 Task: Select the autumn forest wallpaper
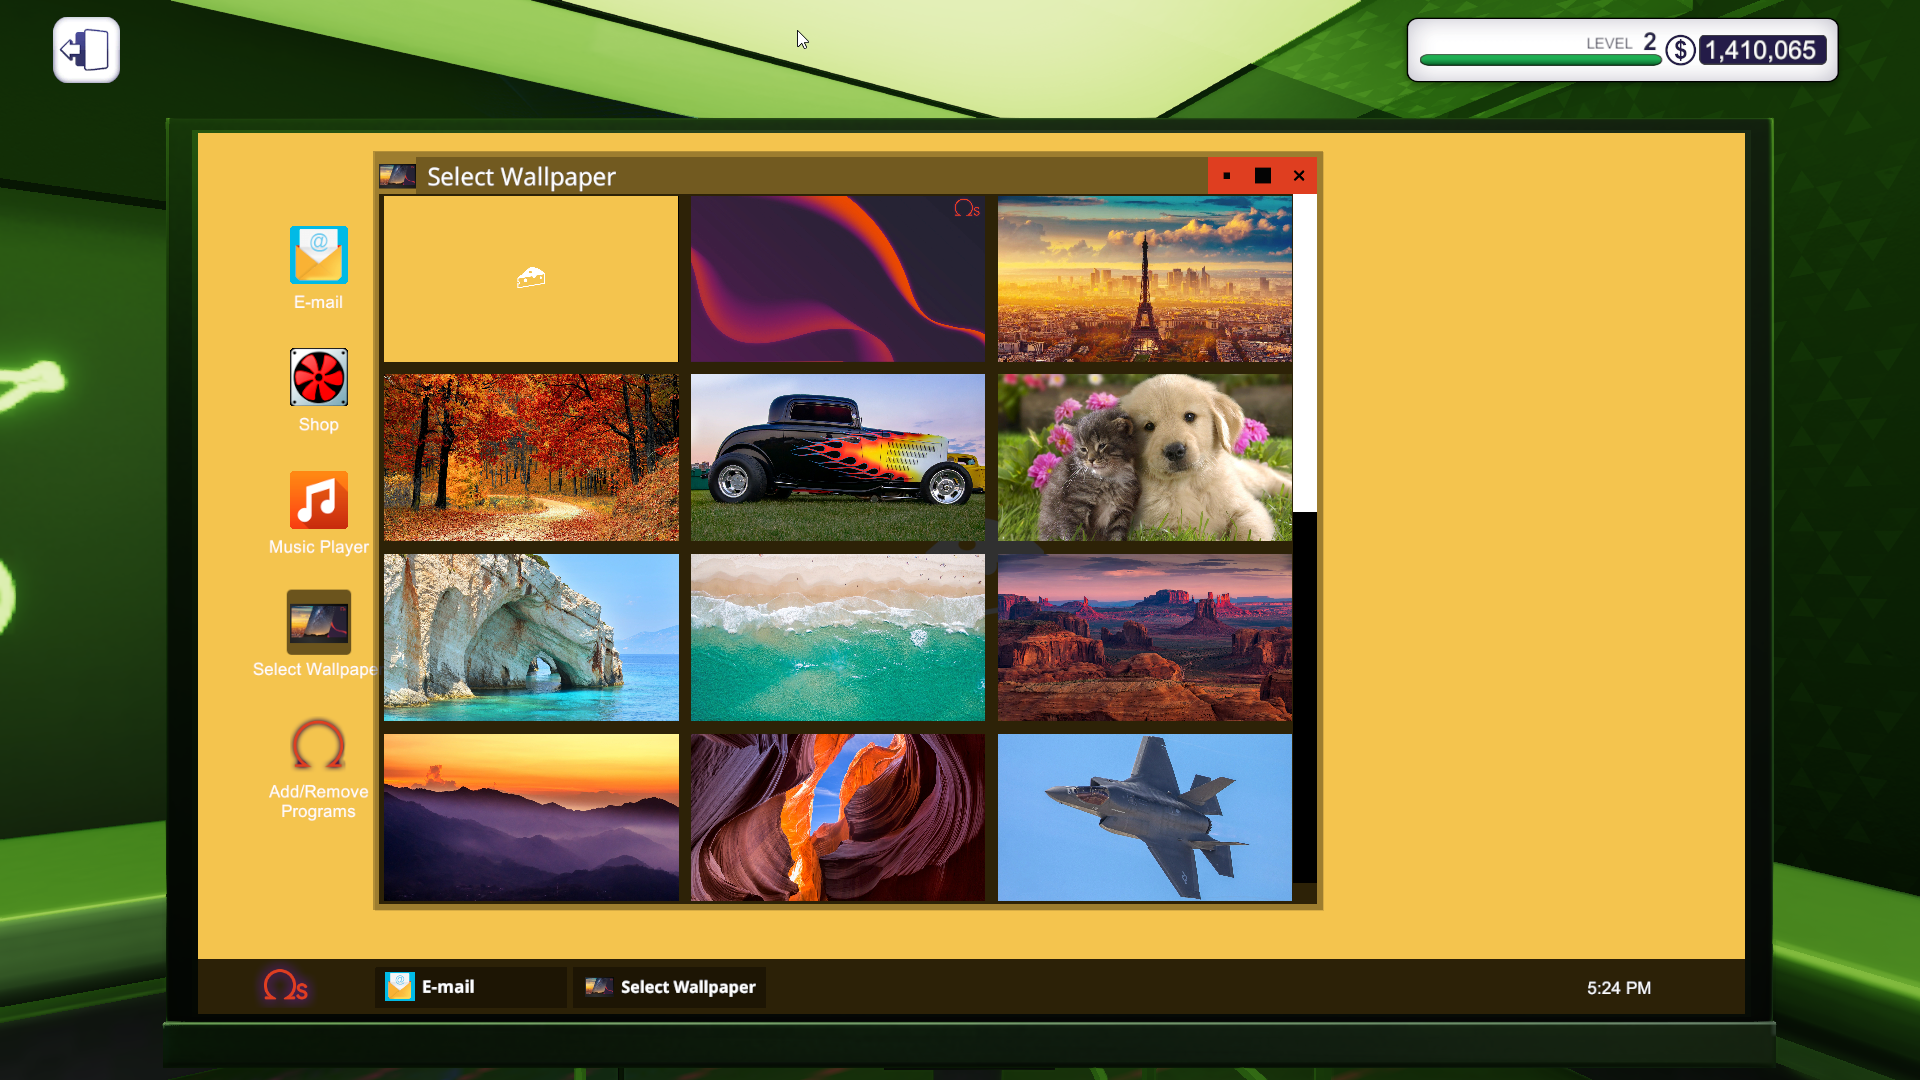[x=530, y=458]
